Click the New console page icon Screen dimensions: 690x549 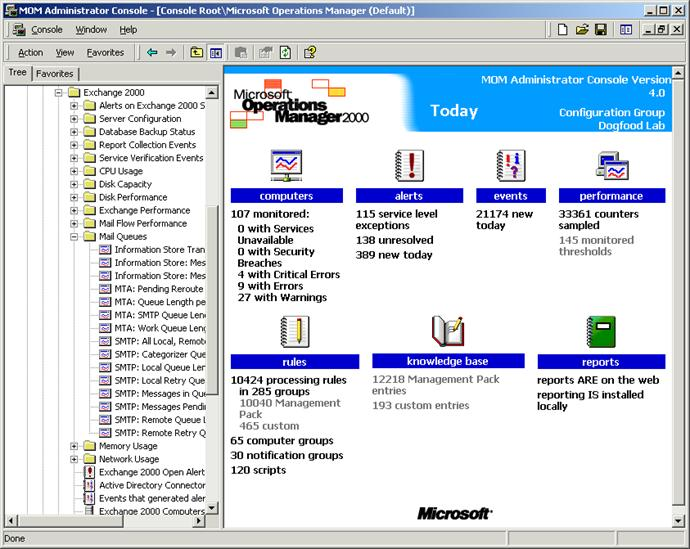click(562, 29)
